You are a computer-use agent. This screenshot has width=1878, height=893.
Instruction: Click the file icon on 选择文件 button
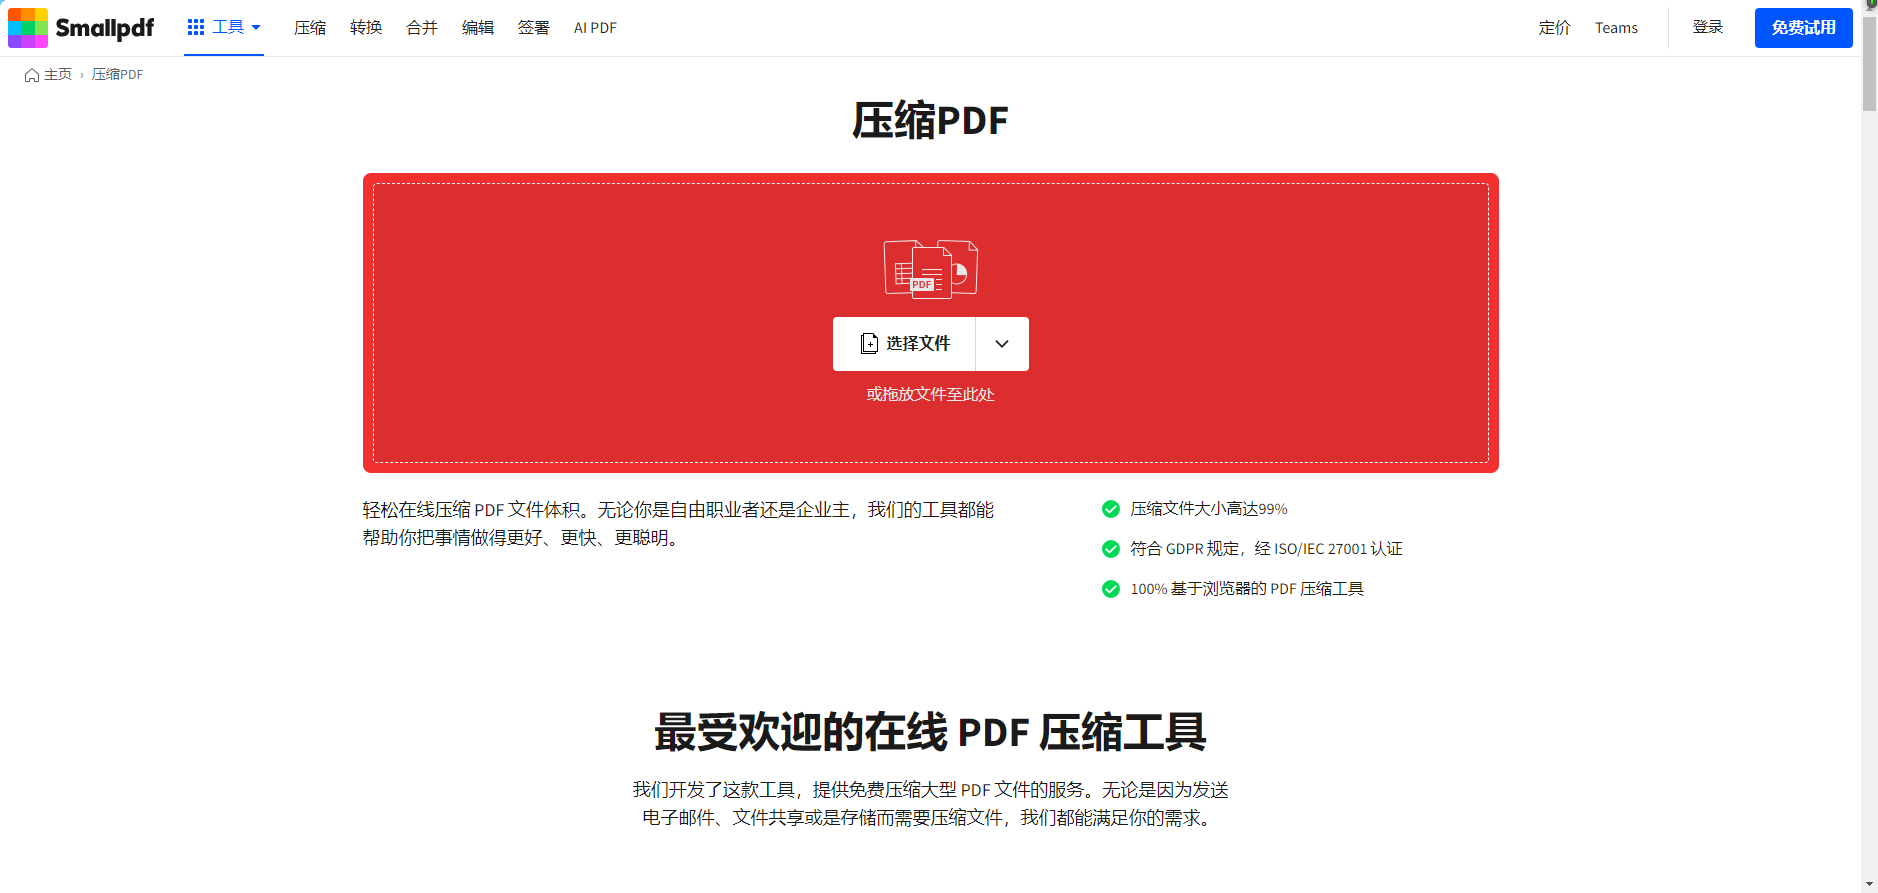pos(869,344)
